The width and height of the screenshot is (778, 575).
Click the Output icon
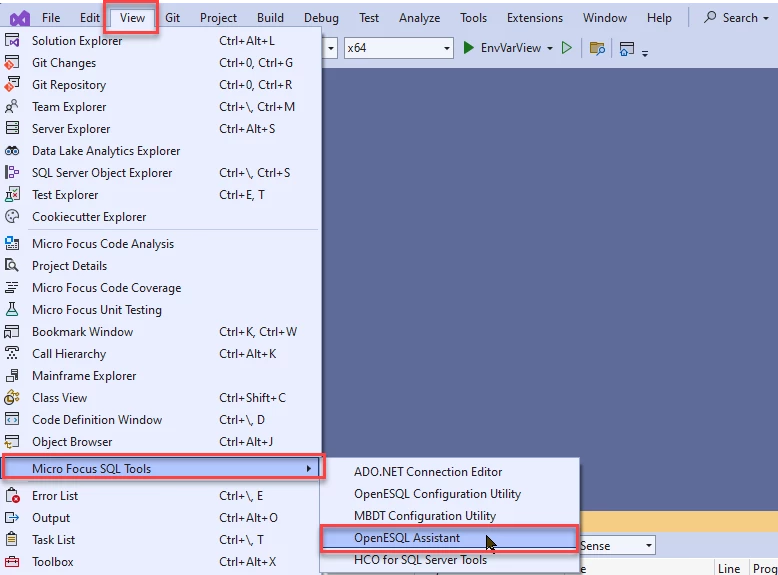coord(12,517)
